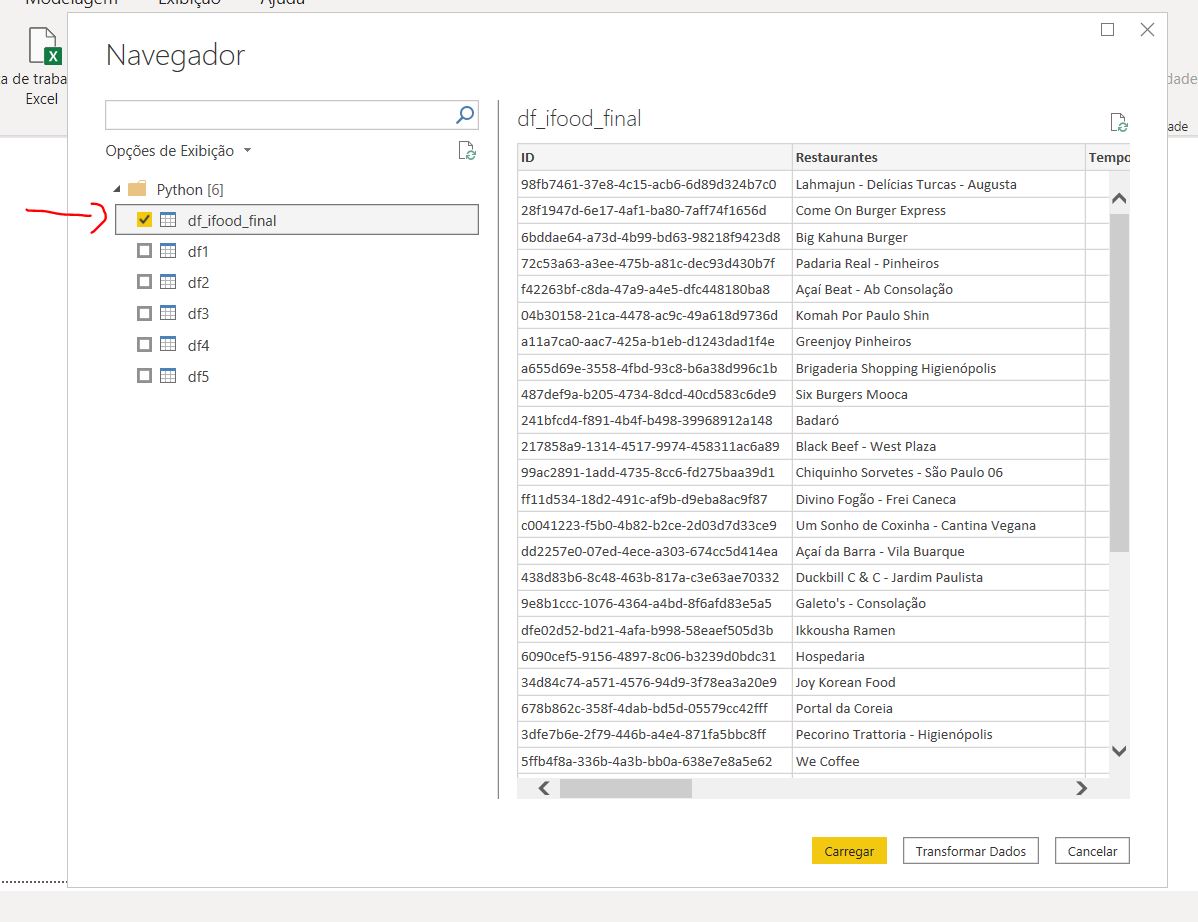Click the table icon next to df_ifood_final
Image resolution: width=1198 pixels, height=922 pixels.
(x=168, y=220)
